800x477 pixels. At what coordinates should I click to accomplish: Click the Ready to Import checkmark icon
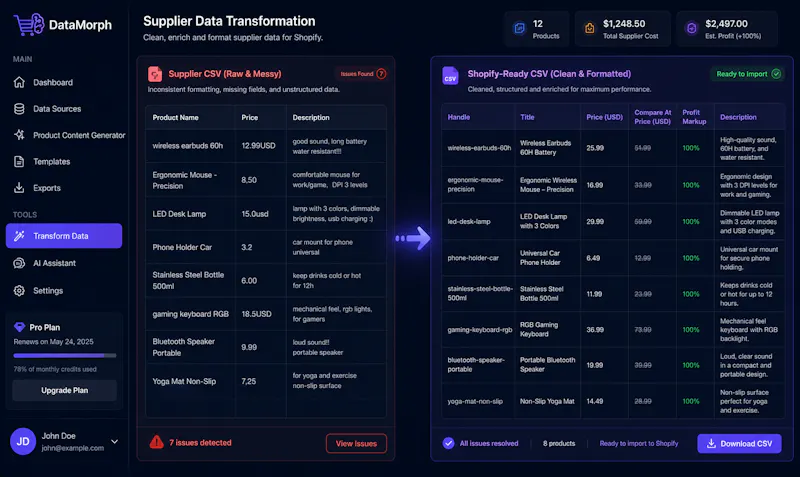tap(776, 74)
